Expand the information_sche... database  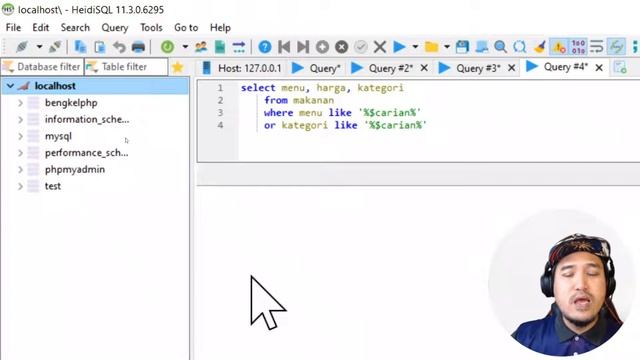point(20,120)
